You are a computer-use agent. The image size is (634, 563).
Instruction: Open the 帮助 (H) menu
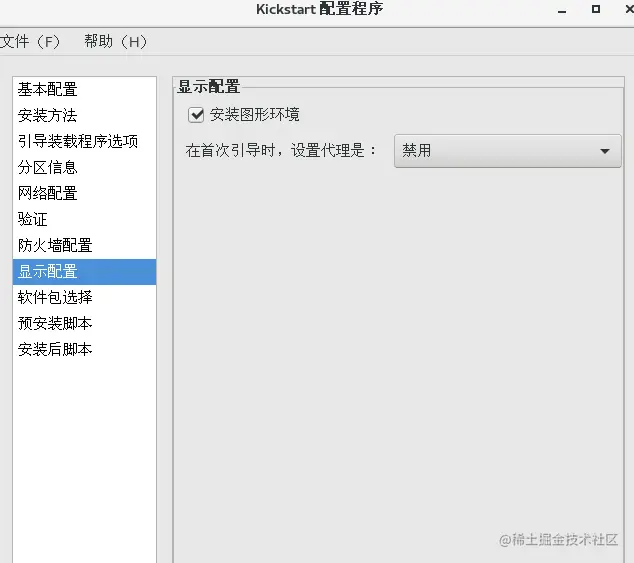click(x=115, y=41)
